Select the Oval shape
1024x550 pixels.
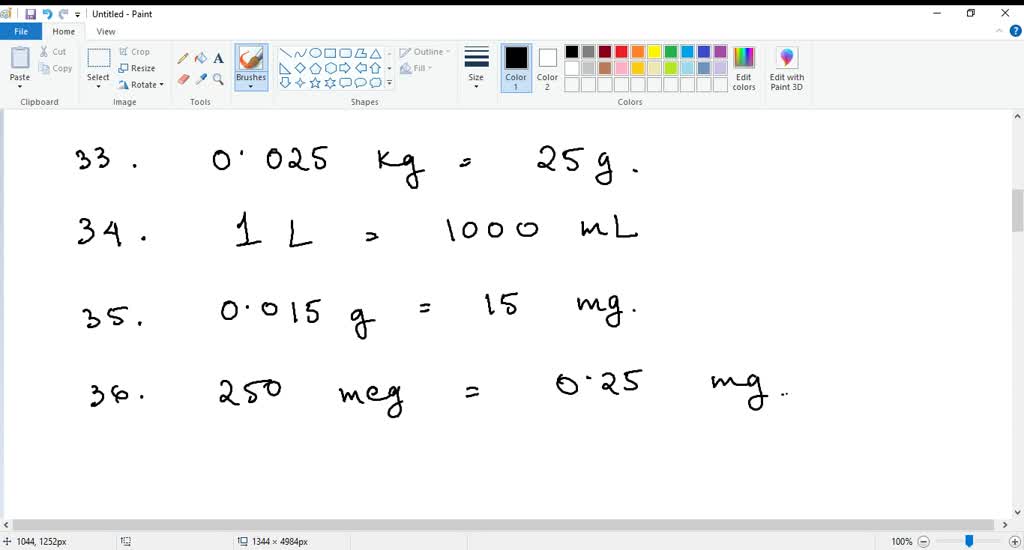(x=315, y=53)
